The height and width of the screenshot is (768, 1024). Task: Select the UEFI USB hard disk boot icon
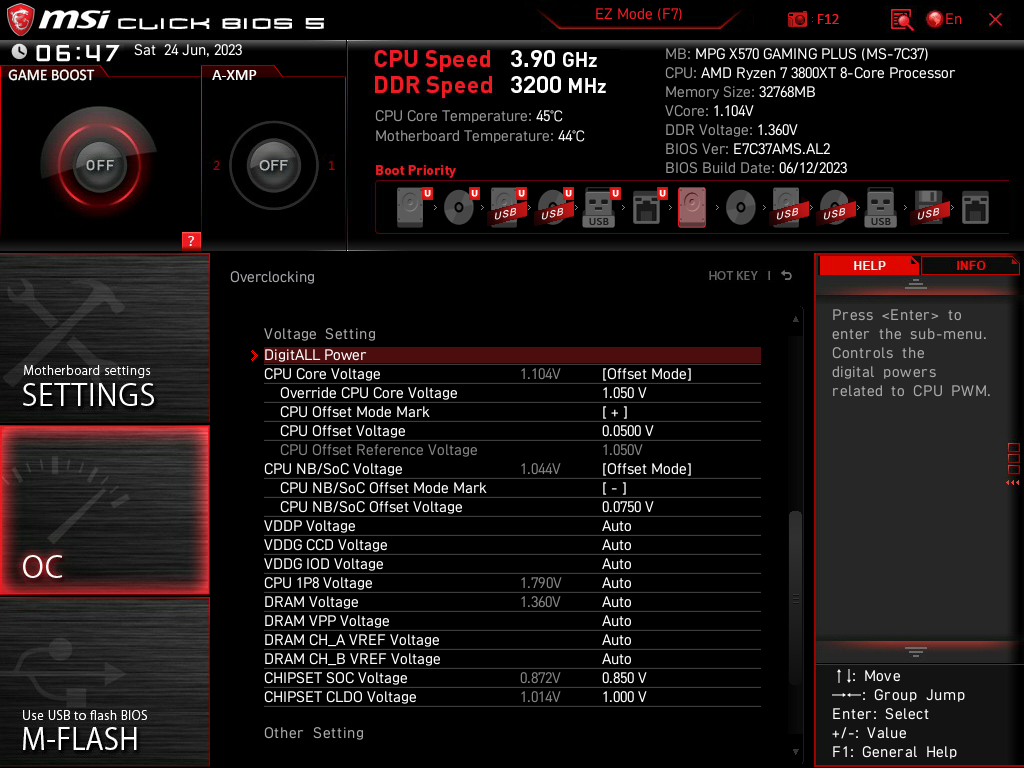pos(508,208)
